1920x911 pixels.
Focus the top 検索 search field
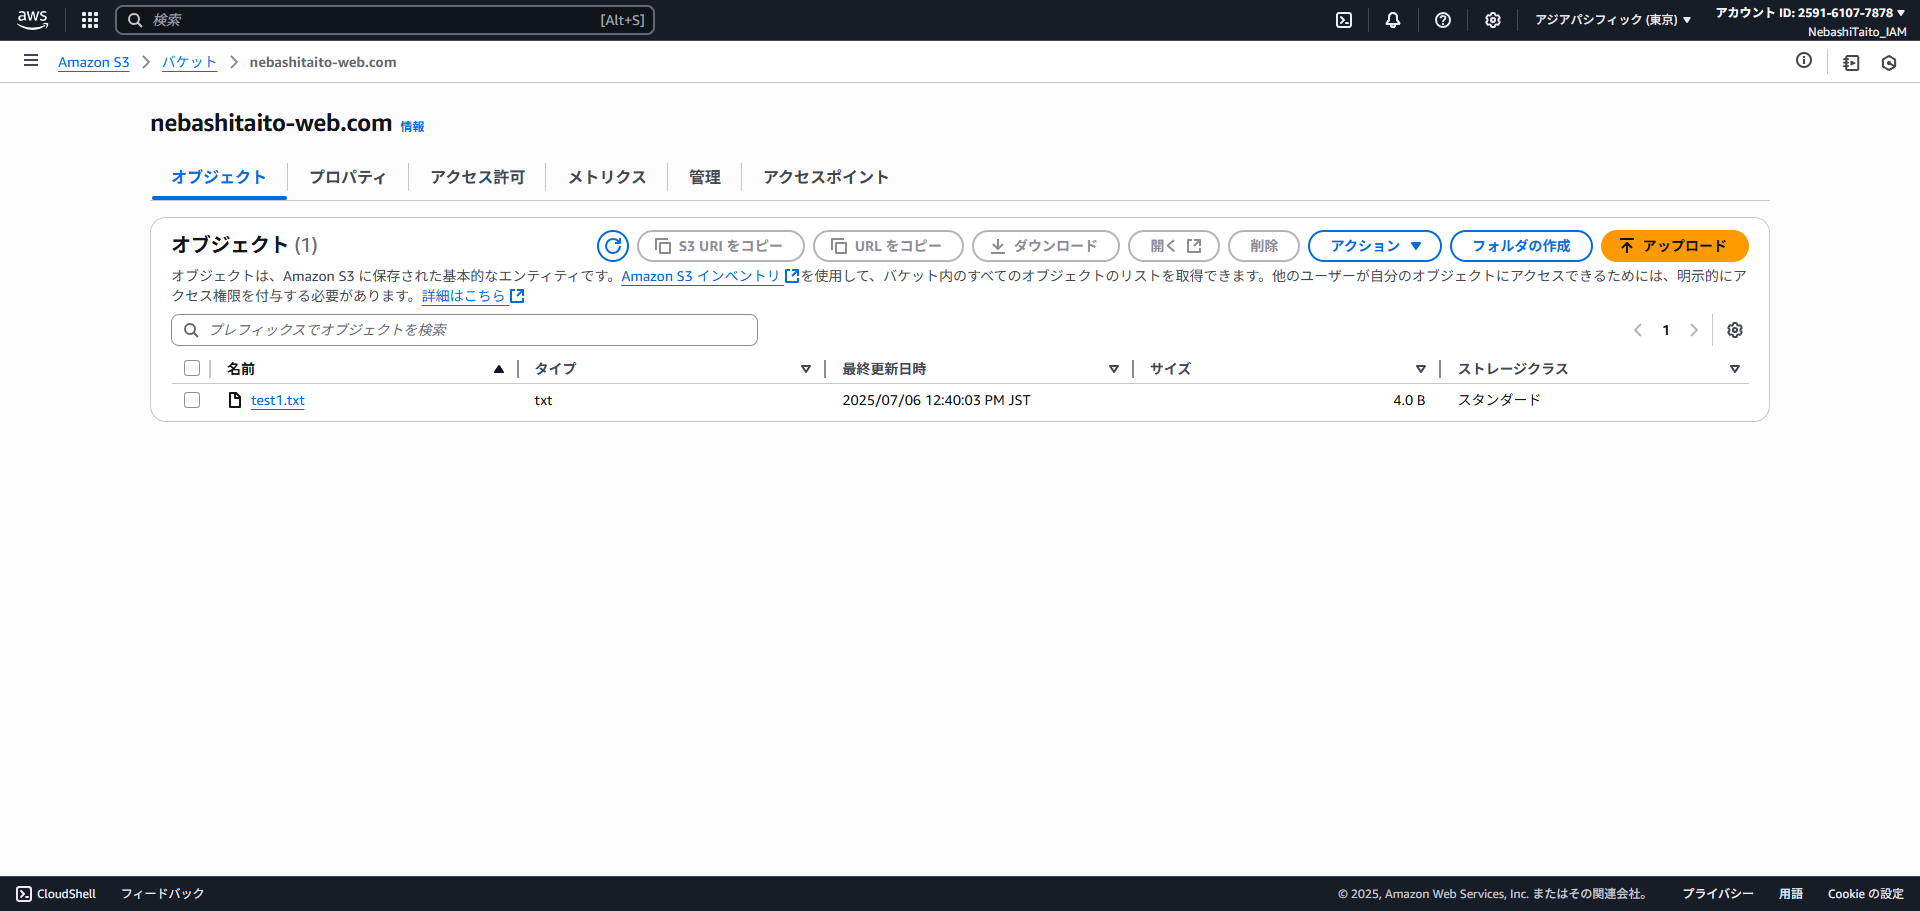tap(385, 20)
